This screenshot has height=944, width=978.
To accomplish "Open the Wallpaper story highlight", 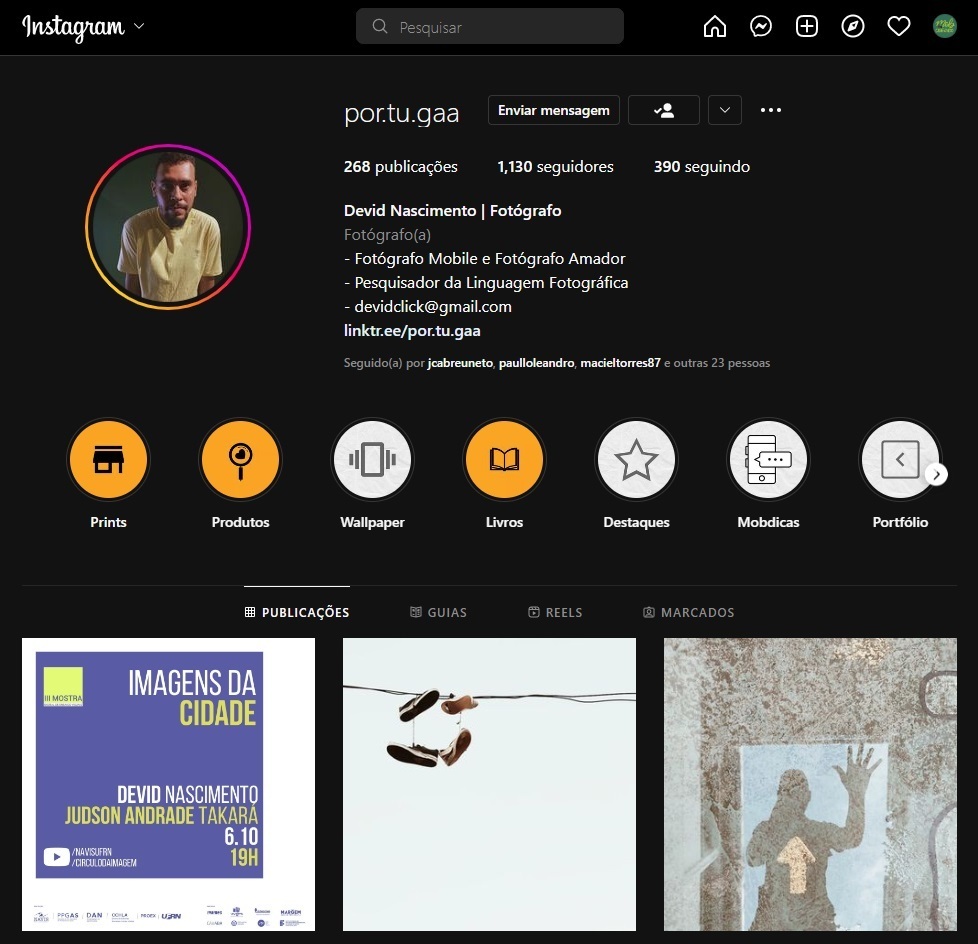I will [x=372, y=460].
